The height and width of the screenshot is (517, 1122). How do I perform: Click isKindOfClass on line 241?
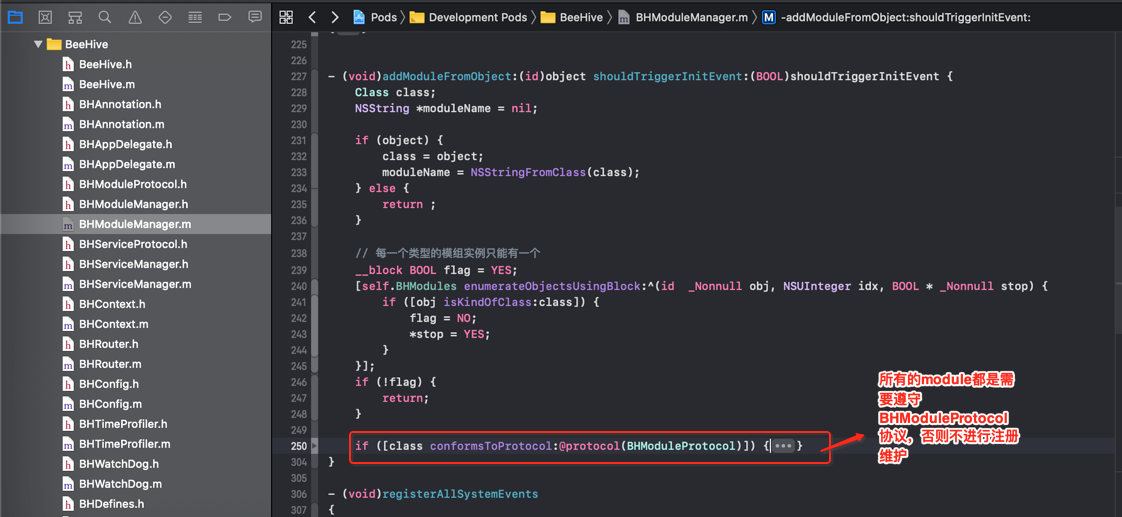[485, 302]
